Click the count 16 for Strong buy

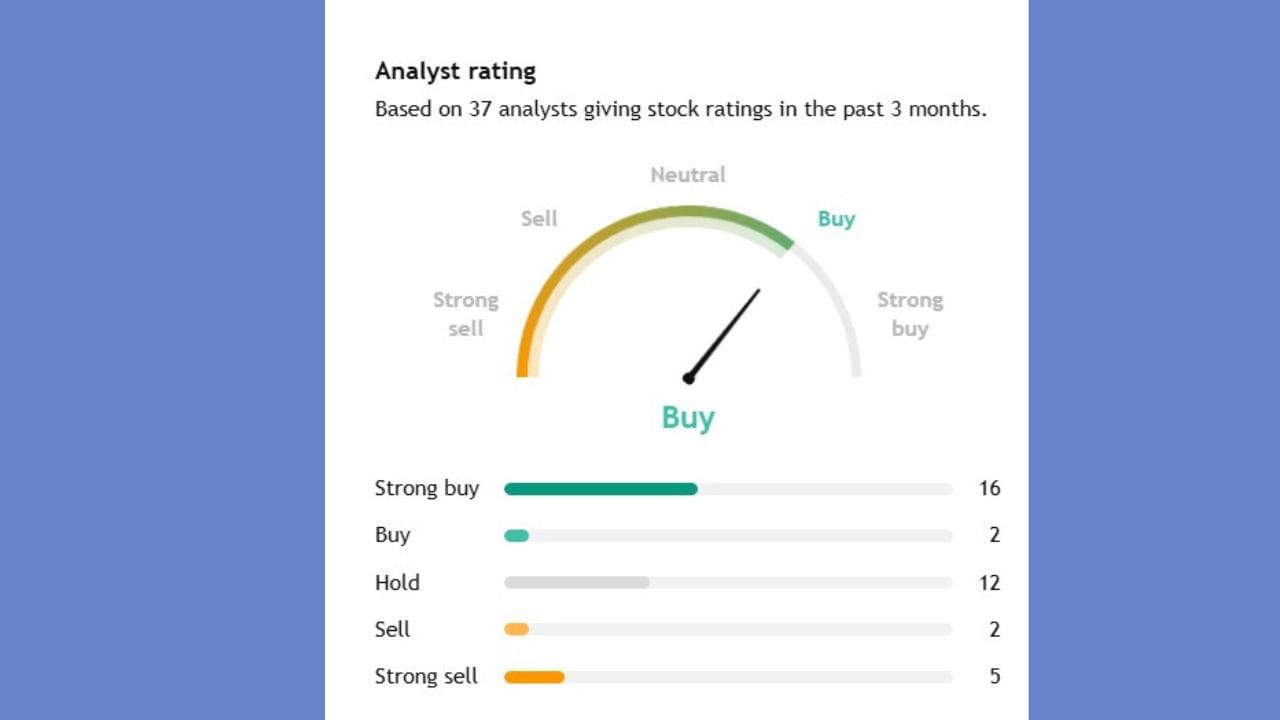click(989, 489)
